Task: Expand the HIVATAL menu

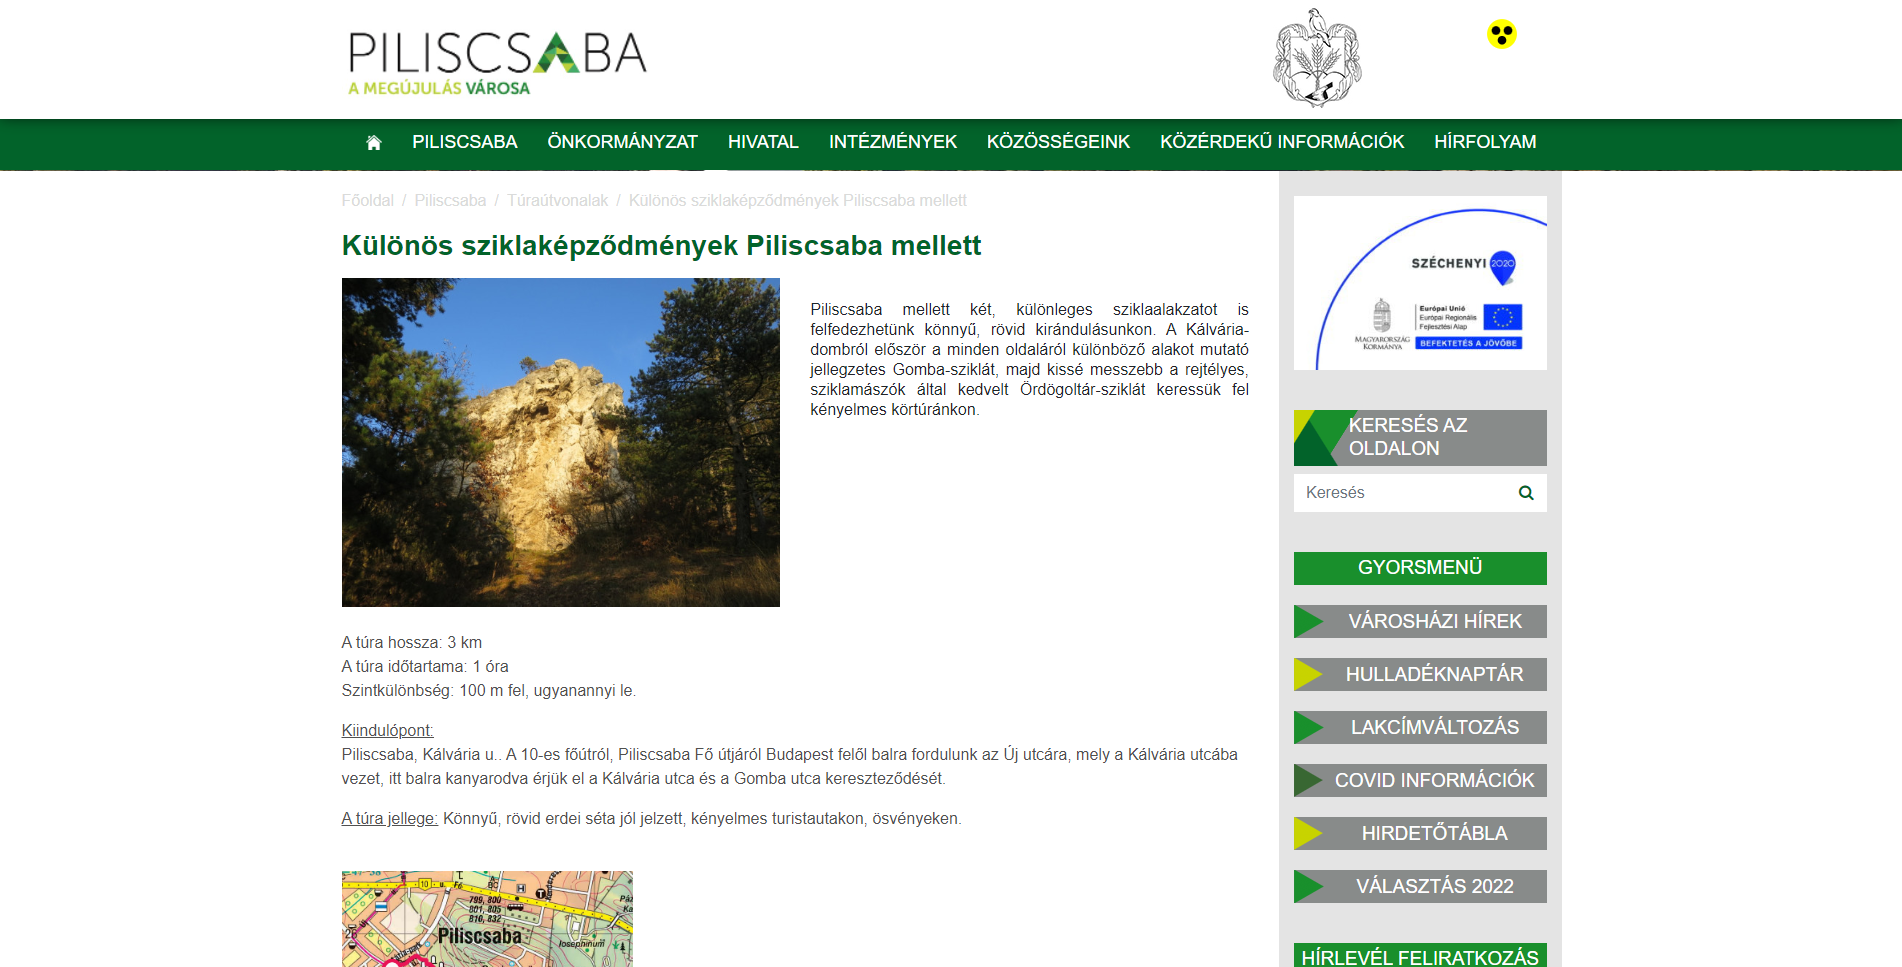Action: point(762,143)
